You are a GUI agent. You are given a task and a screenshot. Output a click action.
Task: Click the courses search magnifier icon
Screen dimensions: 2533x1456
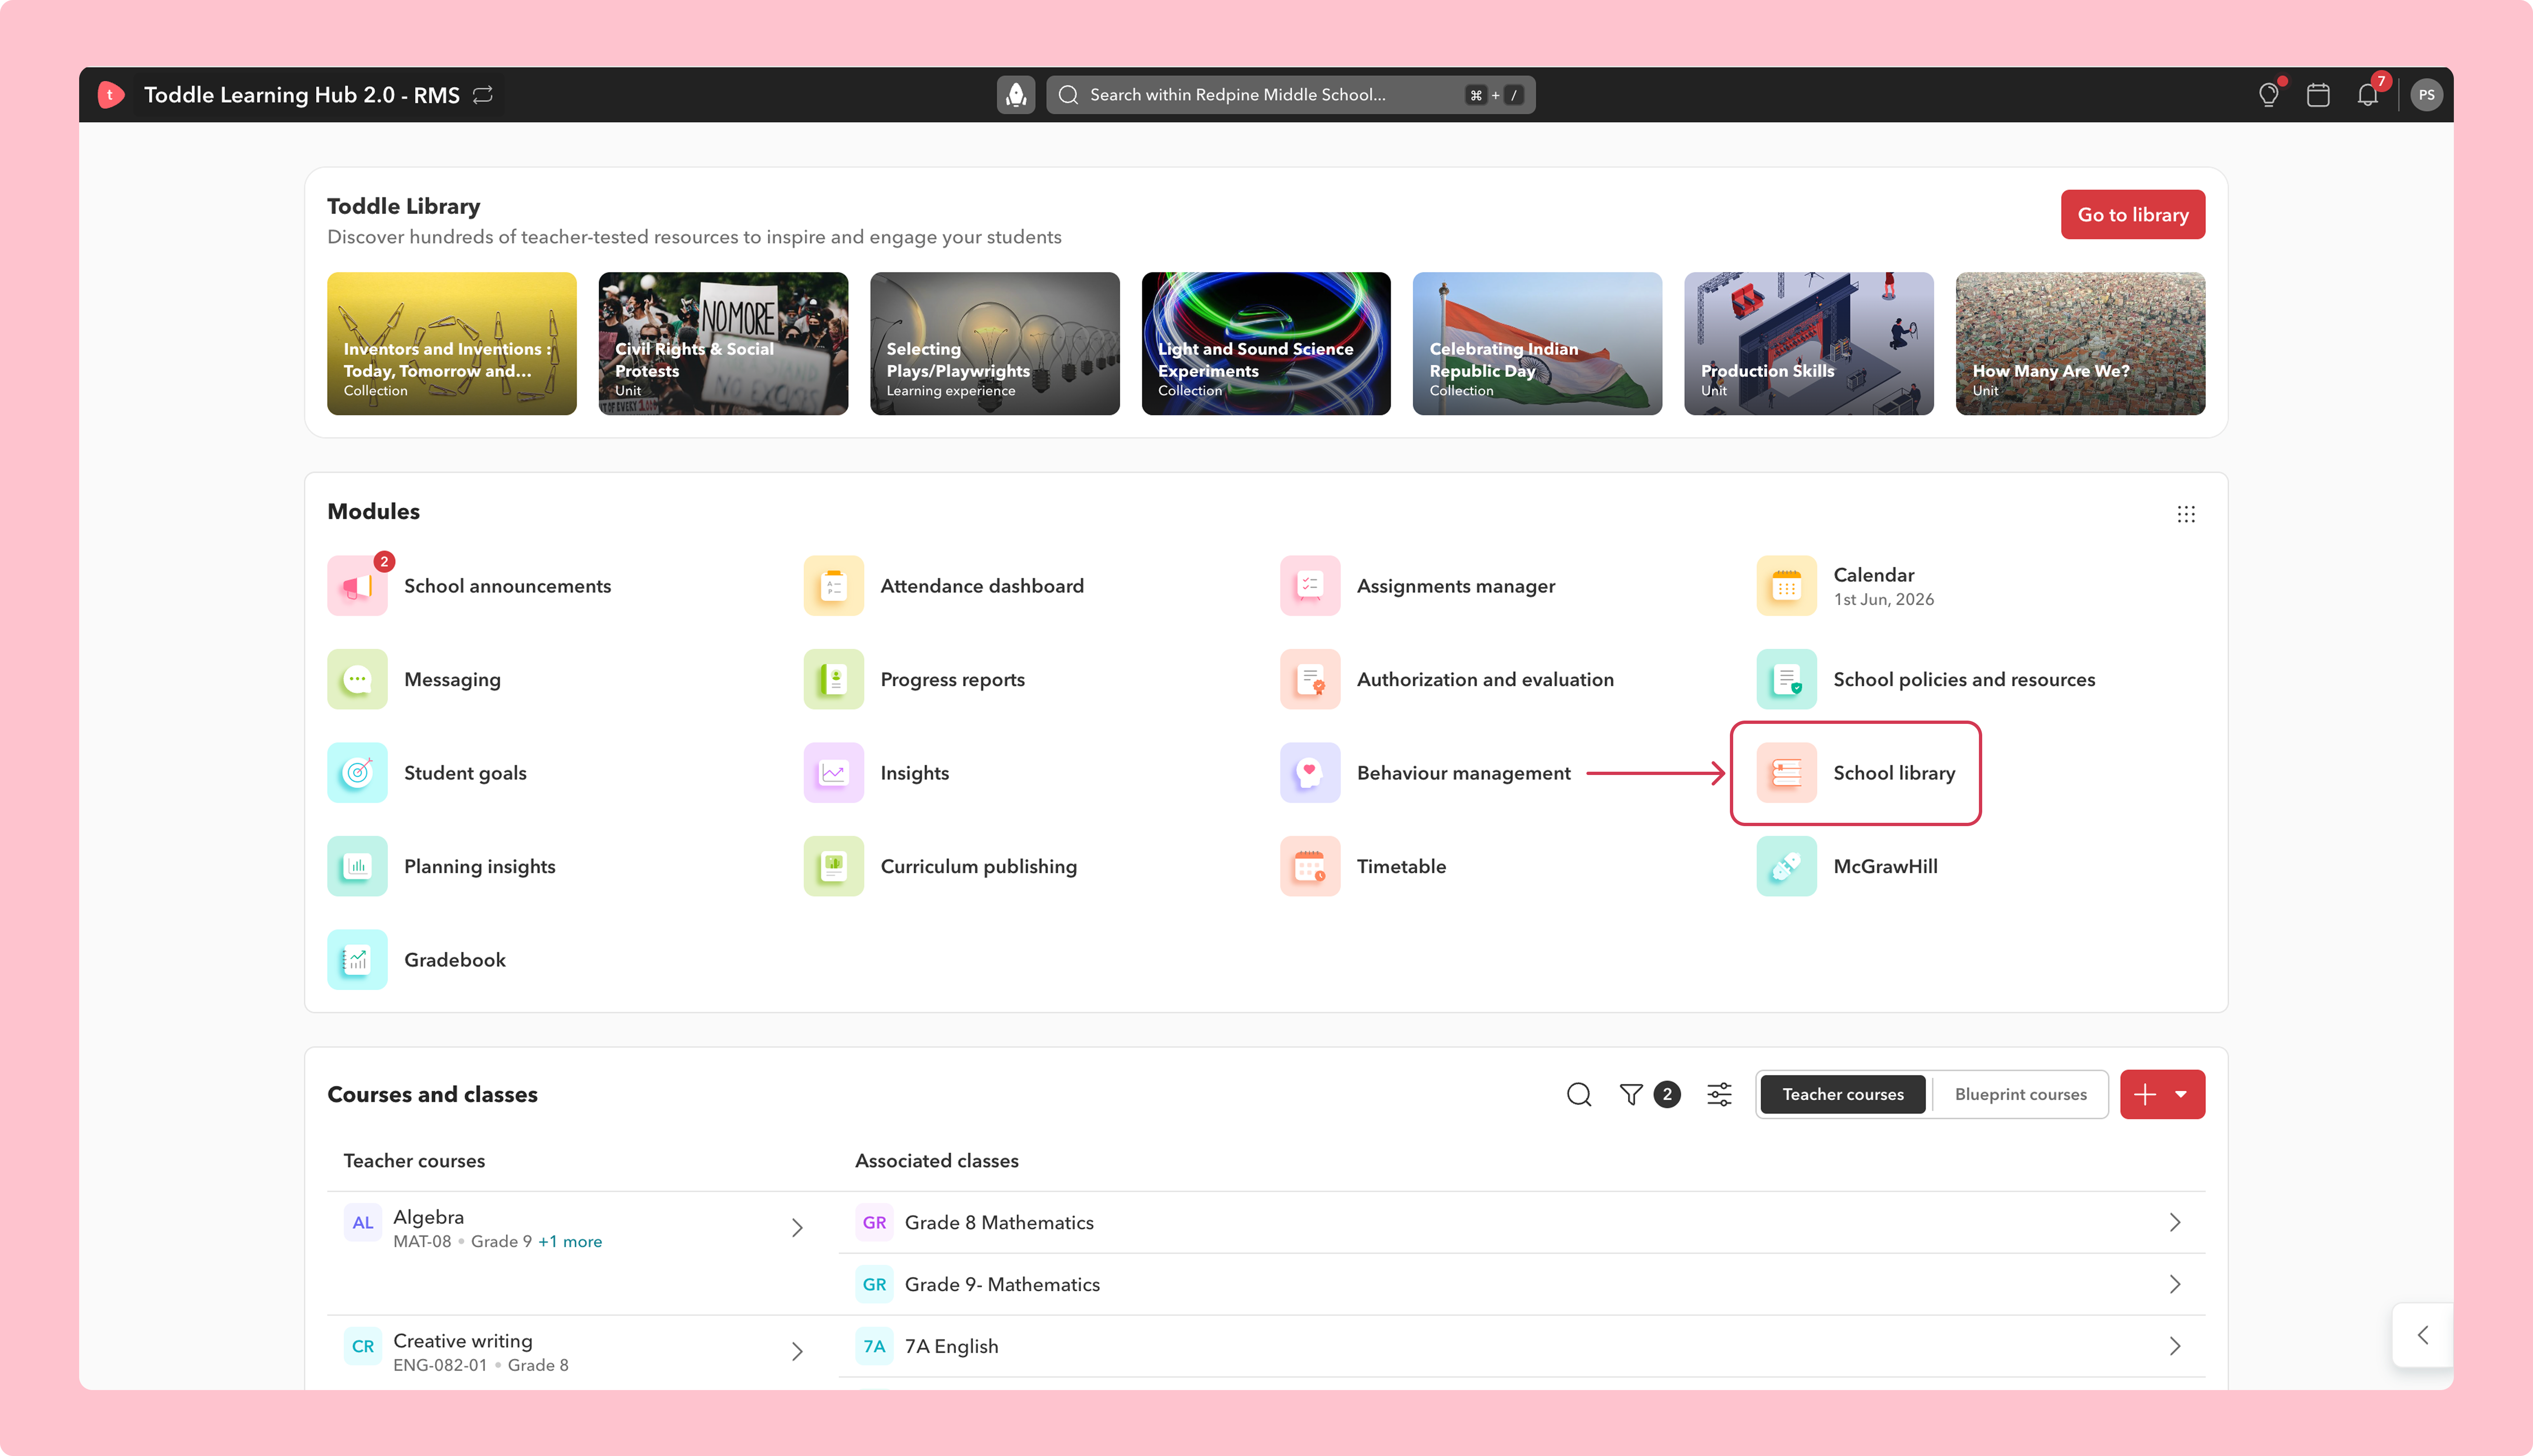1579,1095
